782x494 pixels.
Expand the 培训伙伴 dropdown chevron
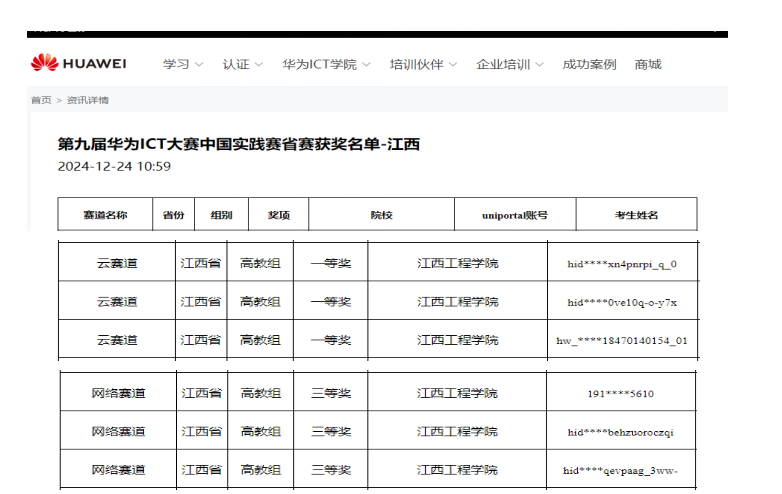pos(452,65)
